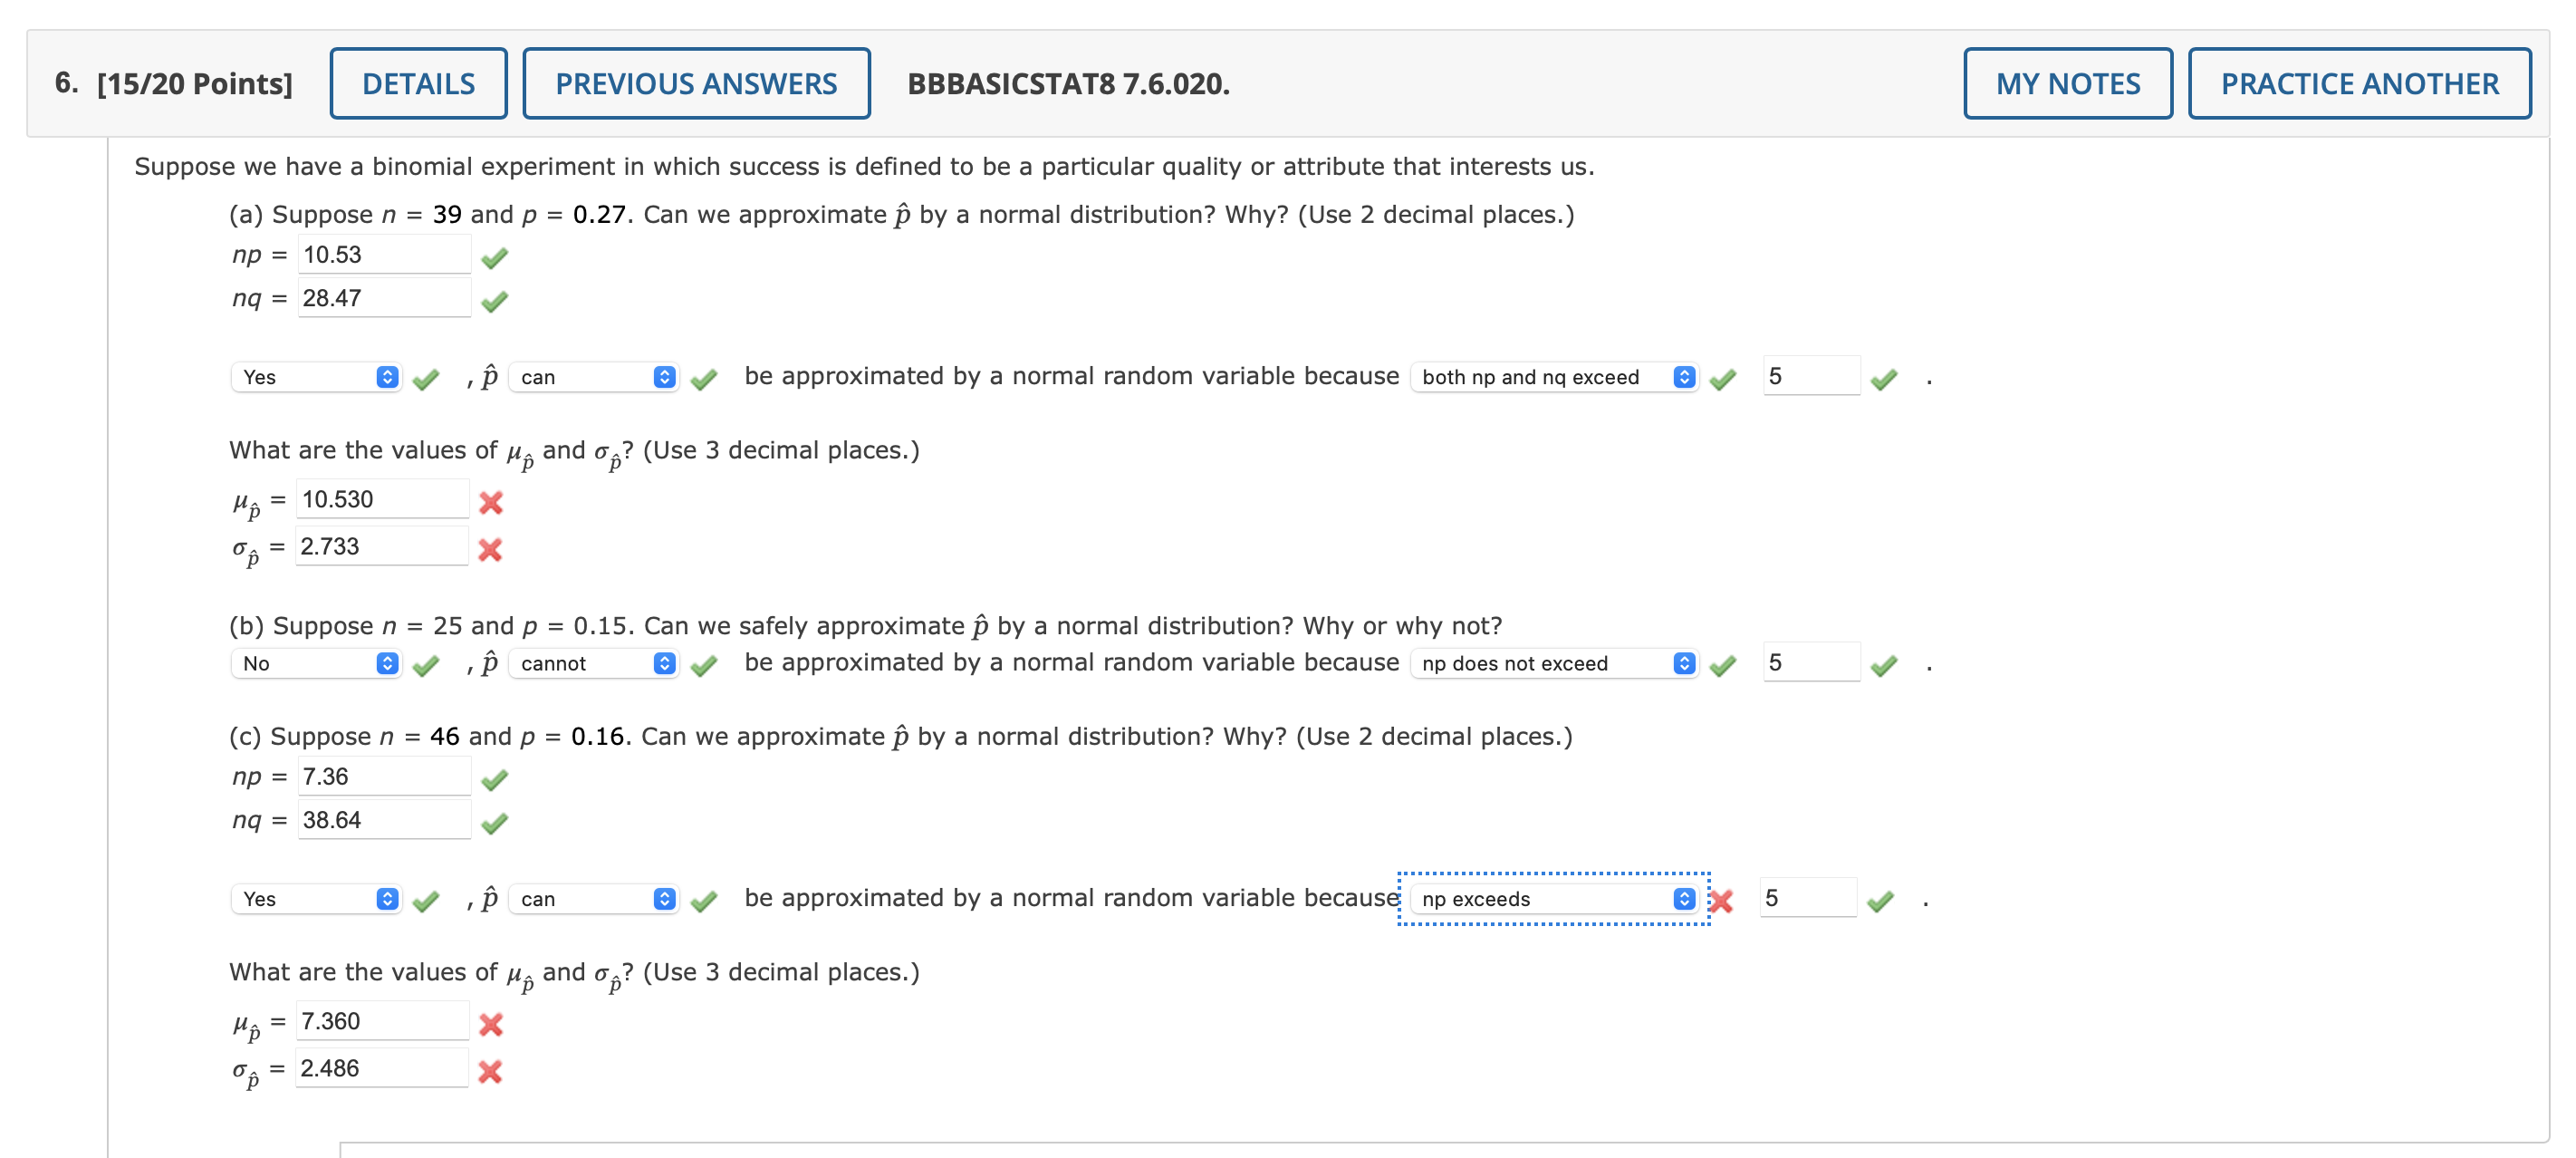Open MY NOTES
Viewport: 2576px width, 1158px height.
click(x=2066, y=83)
